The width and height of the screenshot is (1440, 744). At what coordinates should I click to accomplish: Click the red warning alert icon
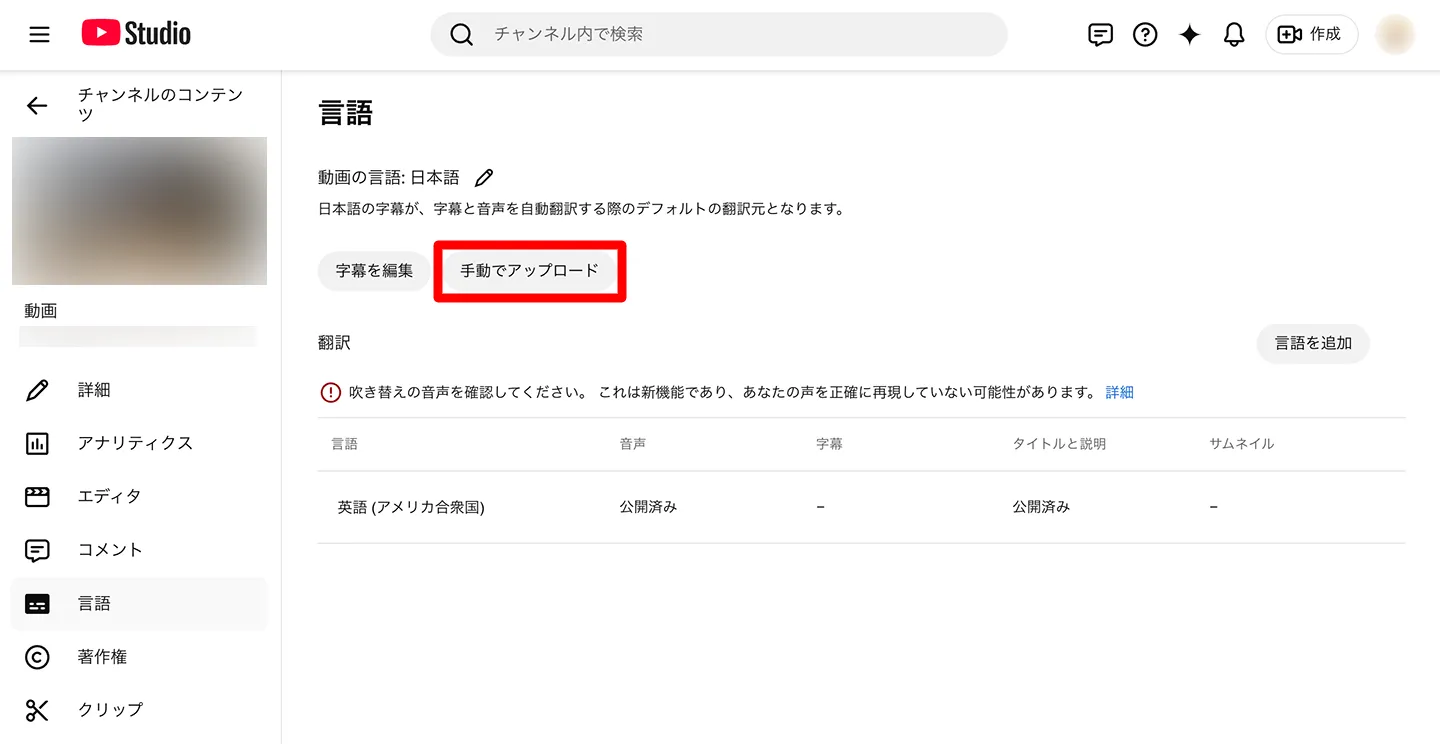click(330, 393)
